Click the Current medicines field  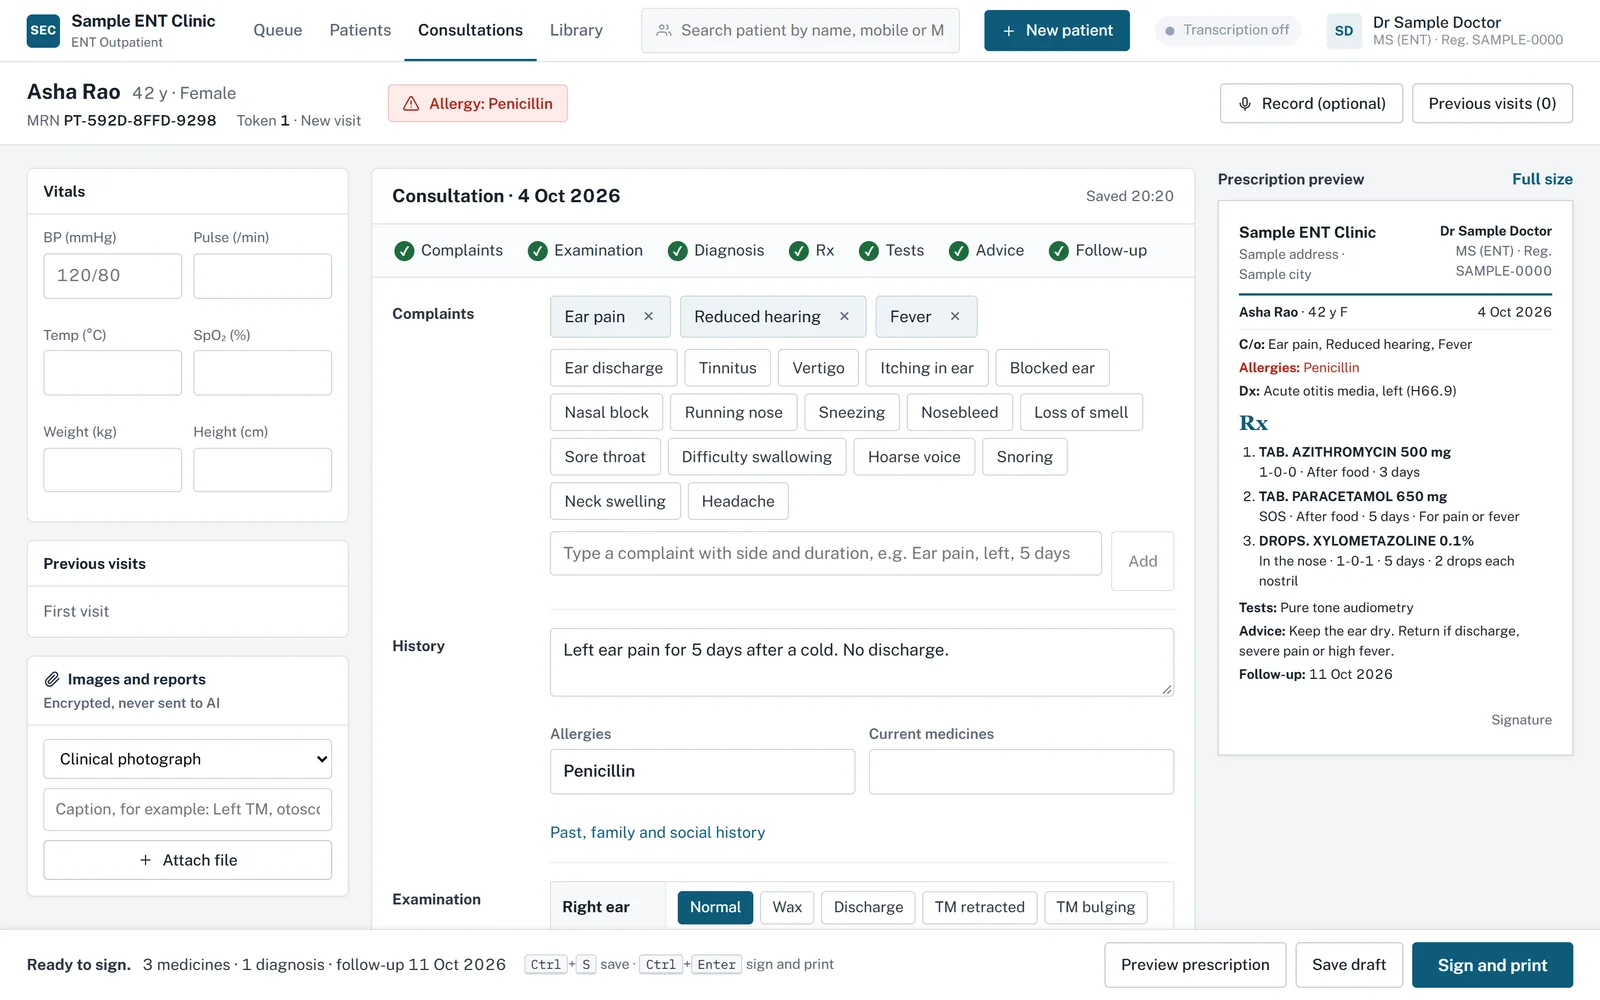[1021, 772]
